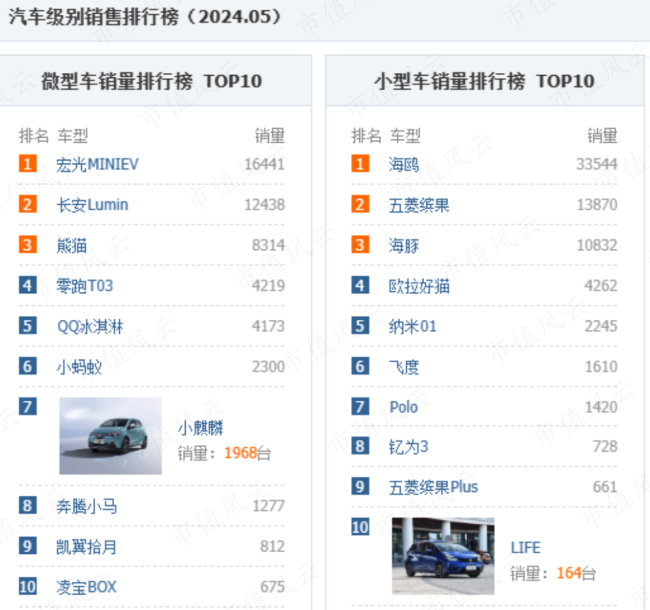650x610 pixels.
Task: Click sales value 4262 for 欧拉好猫
Action: (x=601, y=286)
